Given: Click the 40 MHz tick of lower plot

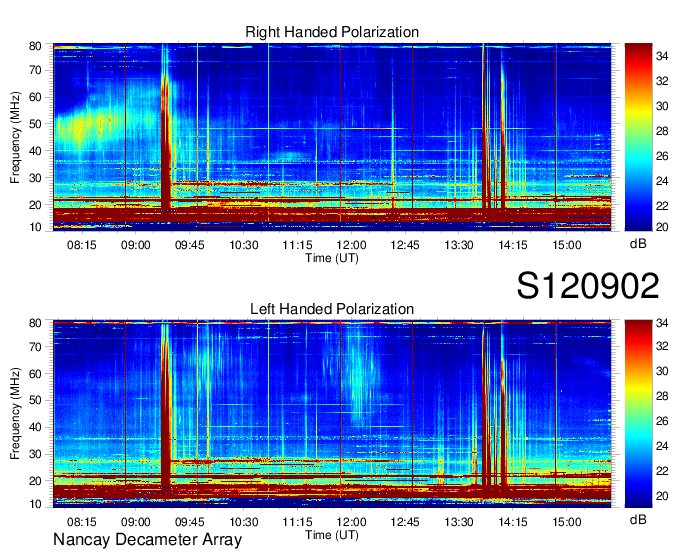Looking at the screenshot, I should [35, 427].
